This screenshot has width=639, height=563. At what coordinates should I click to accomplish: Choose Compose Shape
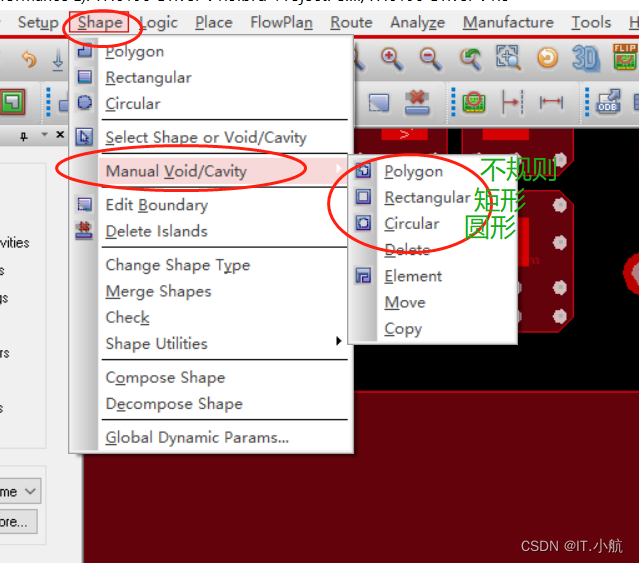pyautogui.click(x=211, y=378)
